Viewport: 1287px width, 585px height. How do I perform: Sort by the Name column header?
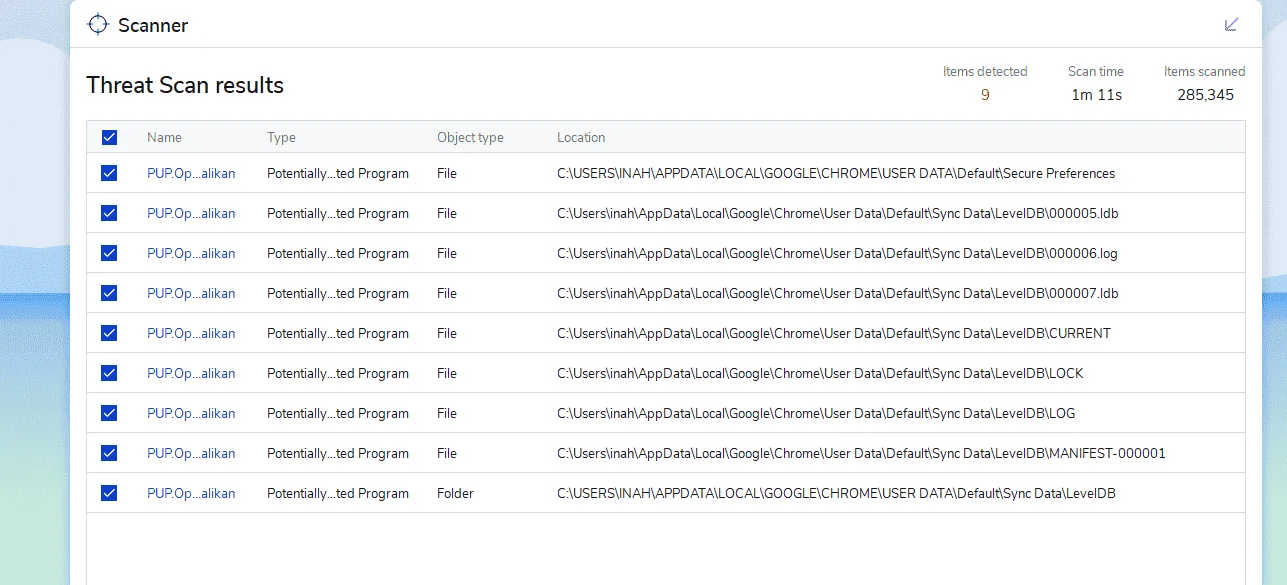pos(164,137)
